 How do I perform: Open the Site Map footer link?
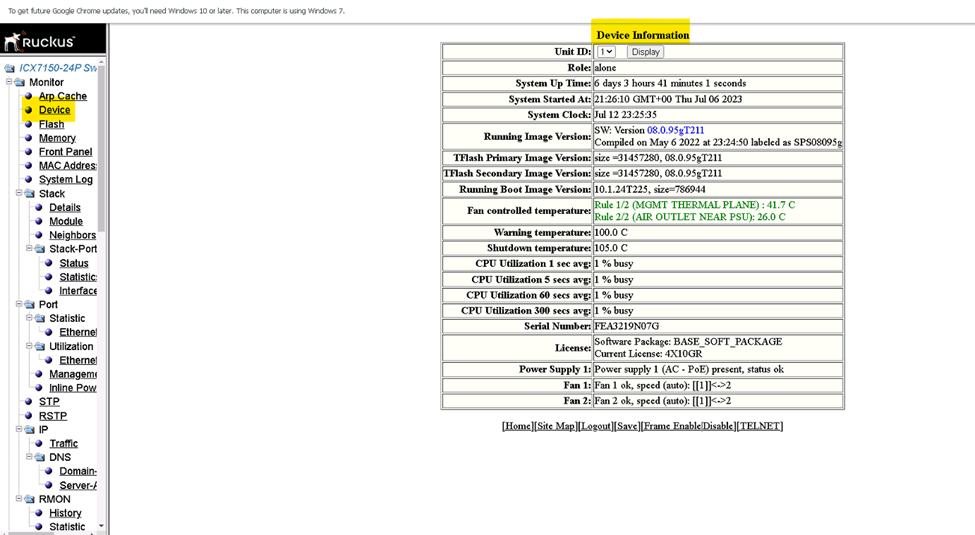point(555,426)
